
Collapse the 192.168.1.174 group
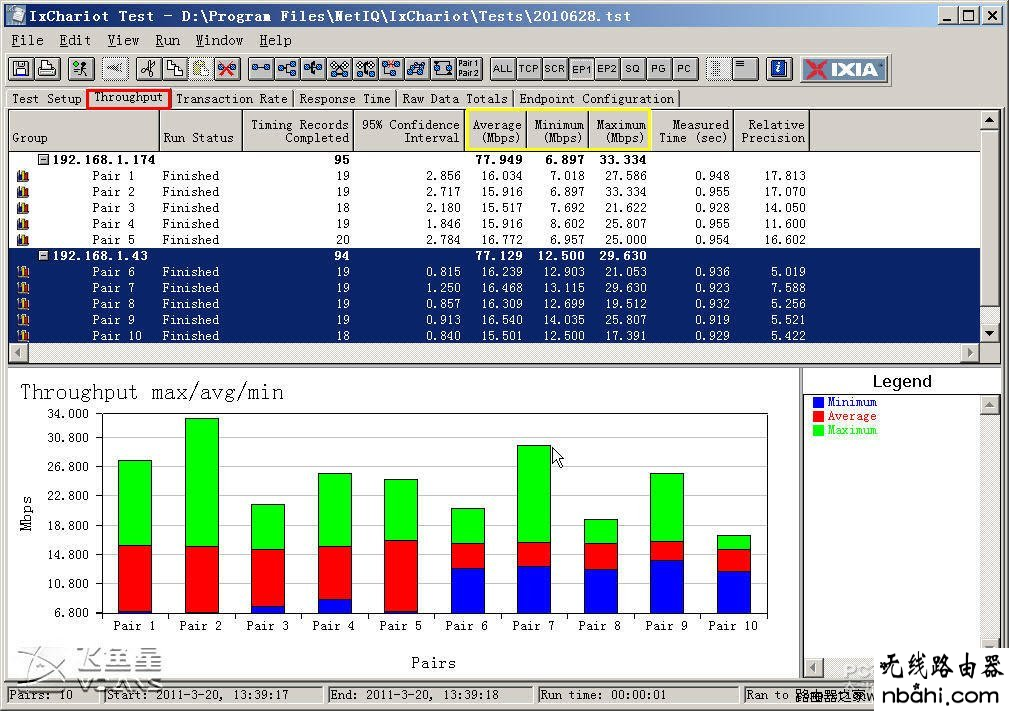pos(43,160)
